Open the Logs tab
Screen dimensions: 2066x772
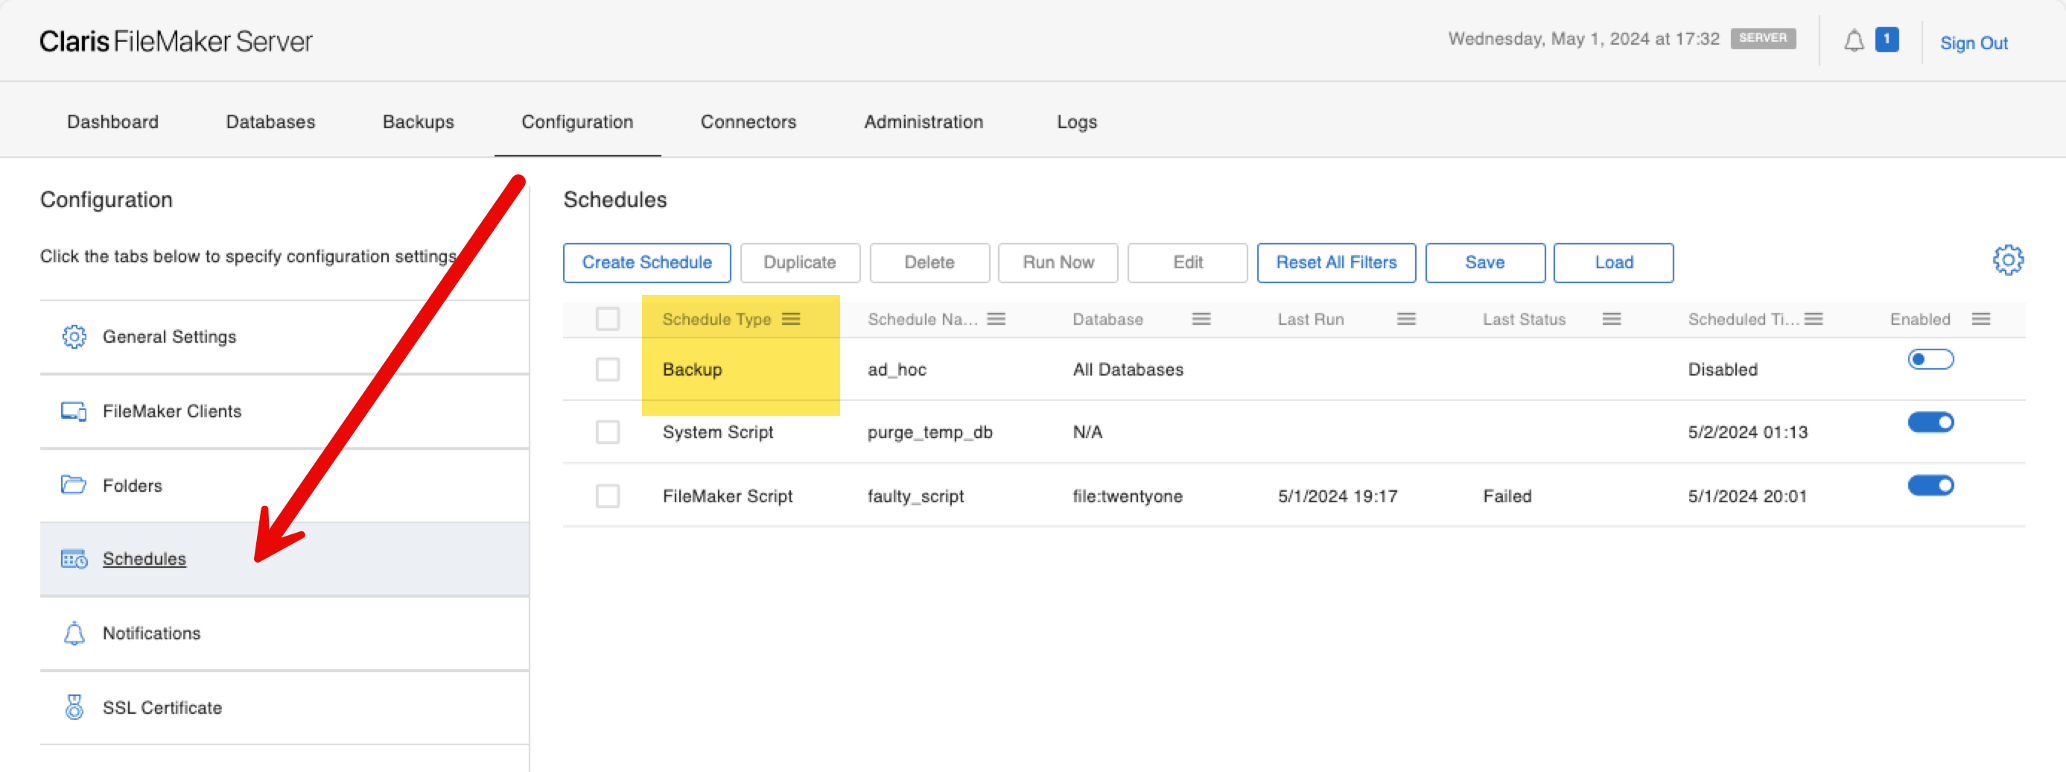pyautogui.click(x=1077, y=122)
